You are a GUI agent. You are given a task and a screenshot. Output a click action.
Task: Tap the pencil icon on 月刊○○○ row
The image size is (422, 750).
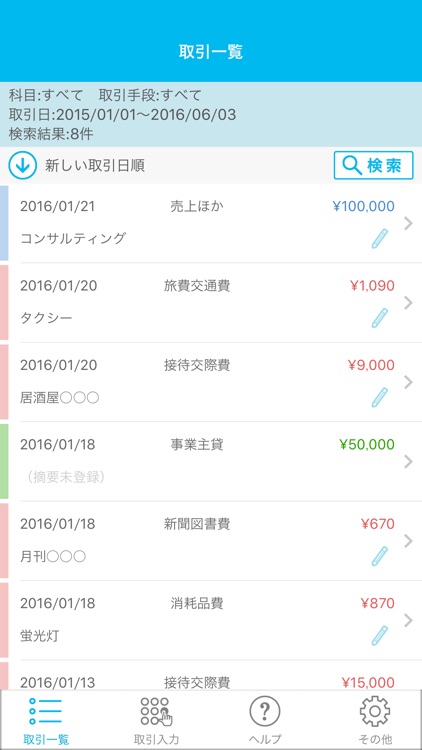click(380, 556)
